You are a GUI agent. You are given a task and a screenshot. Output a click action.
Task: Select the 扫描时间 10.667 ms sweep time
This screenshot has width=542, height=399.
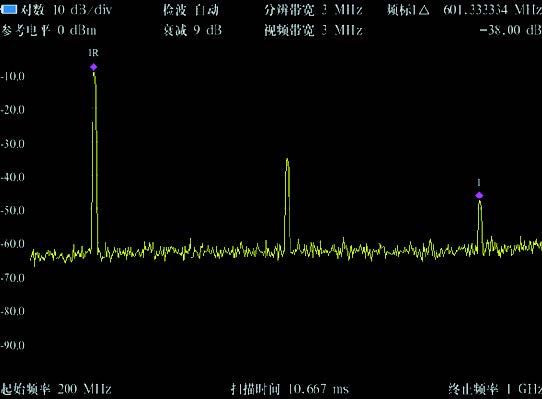click(x=290, y=389)
